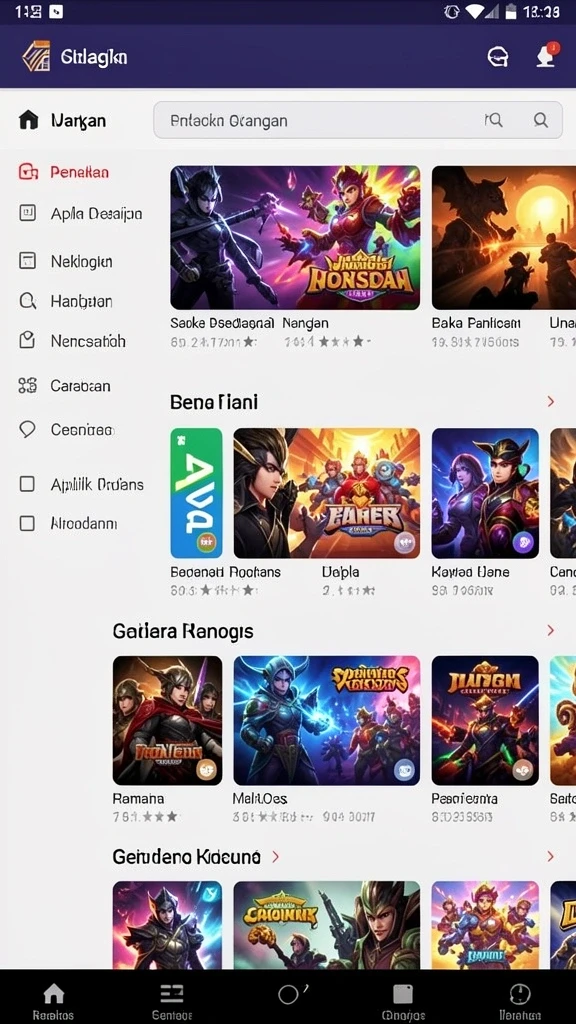
Task: Open the Gatlara Ranogis section title
Action: point(183,631)
